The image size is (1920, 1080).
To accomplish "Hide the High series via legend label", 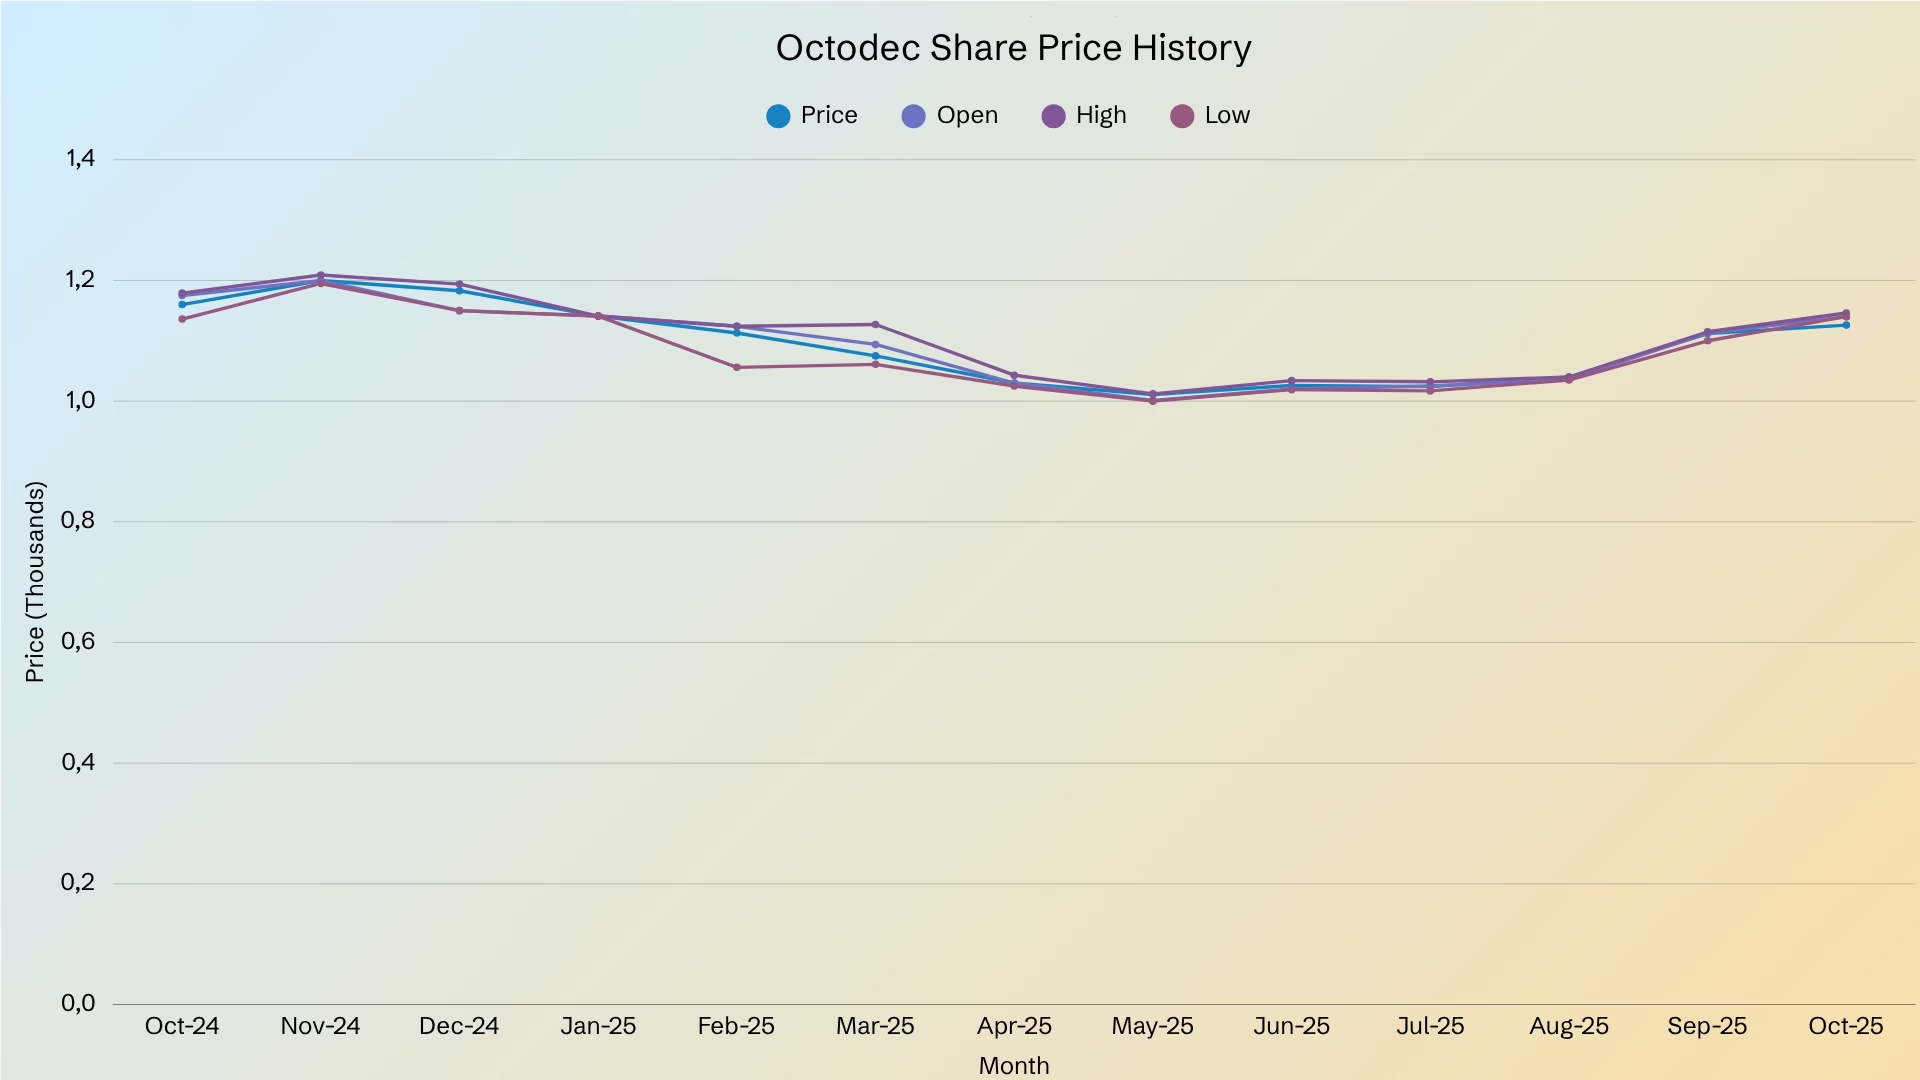I will coord(1100,115).
